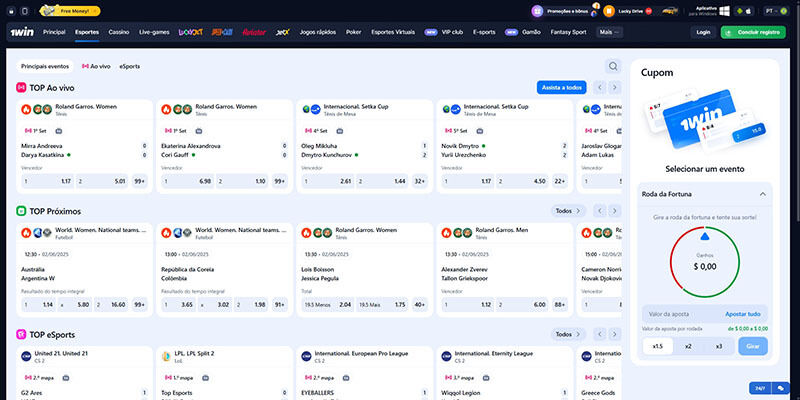Click the 1win logo
This screenshot has width=800, height=400.
(x=22, y=32)
